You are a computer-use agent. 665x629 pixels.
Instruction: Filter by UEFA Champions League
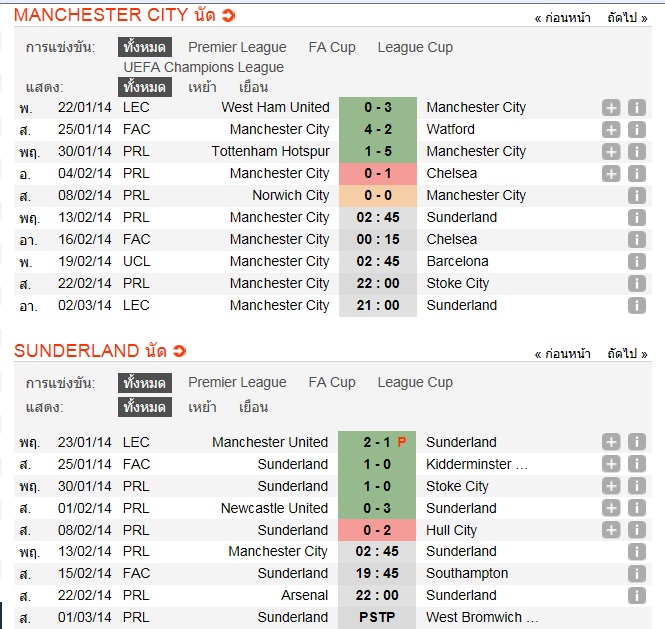(204, 67)
